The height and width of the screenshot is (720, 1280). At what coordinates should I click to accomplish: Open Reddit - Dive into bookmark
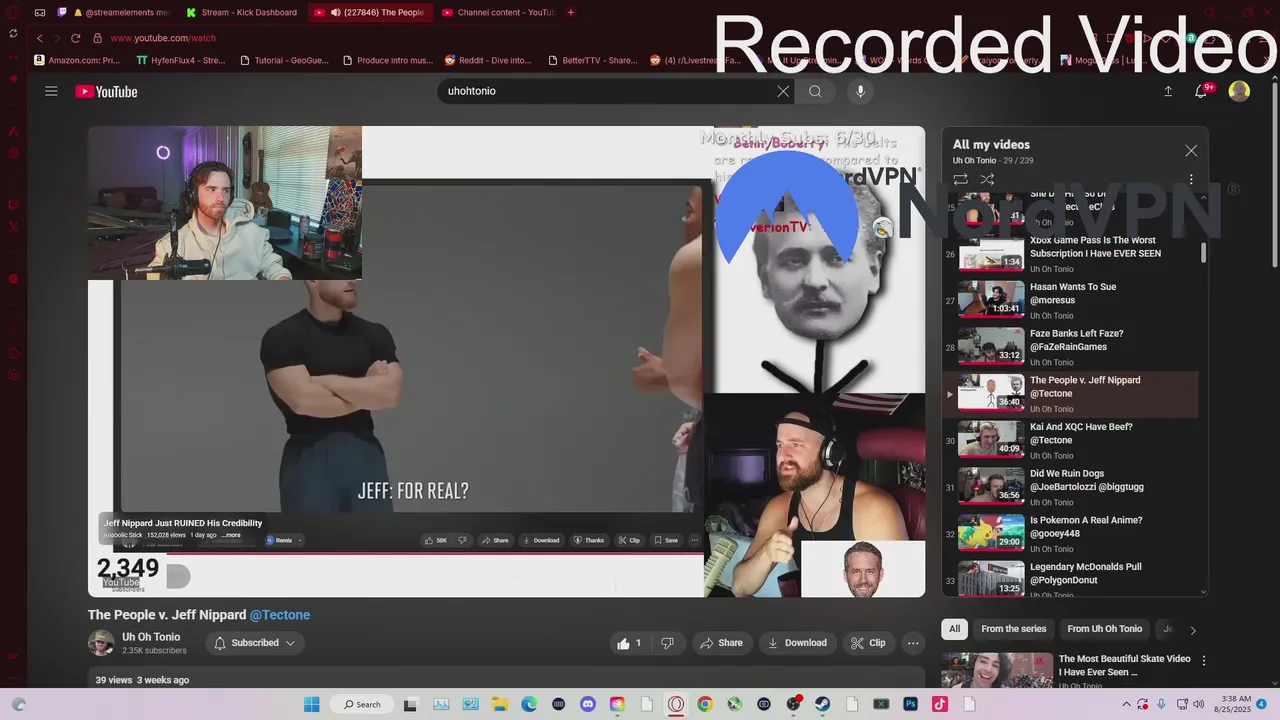(x=488, y=60)
